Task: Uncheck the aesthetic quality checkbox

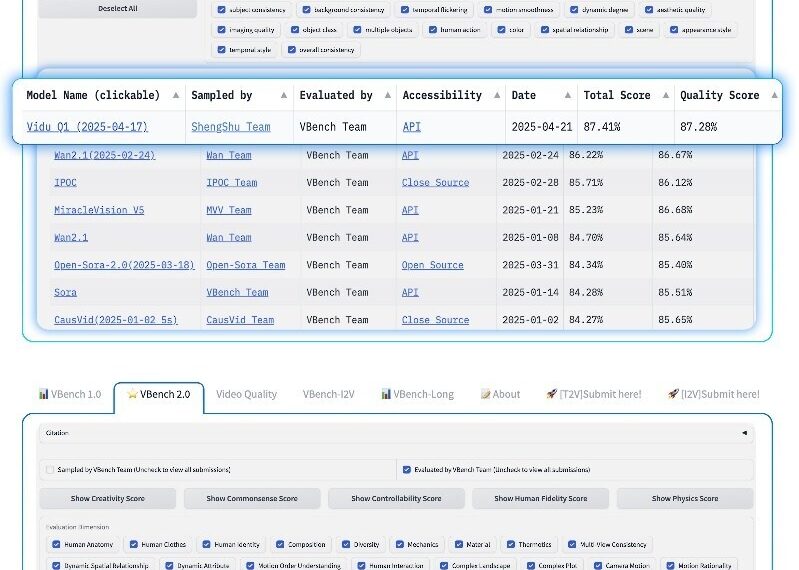Action: (649, 10)
